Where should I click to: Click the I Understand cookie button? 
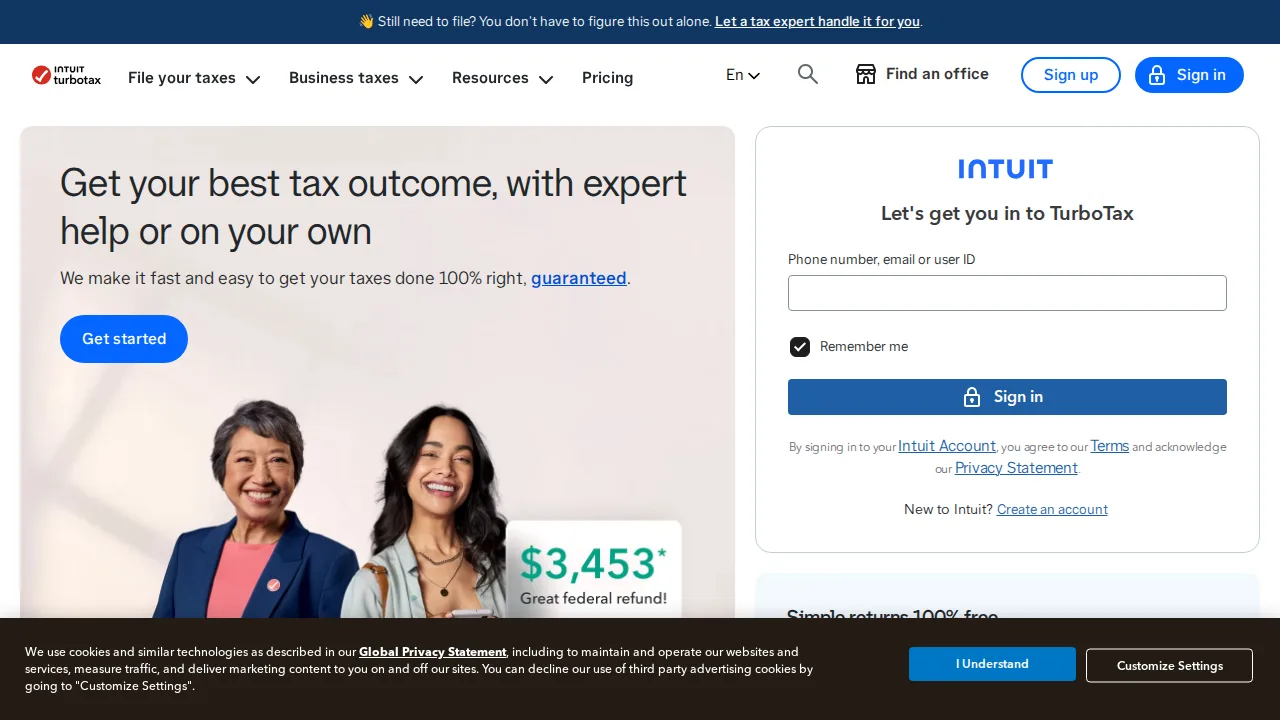click(x=992, y=664)
